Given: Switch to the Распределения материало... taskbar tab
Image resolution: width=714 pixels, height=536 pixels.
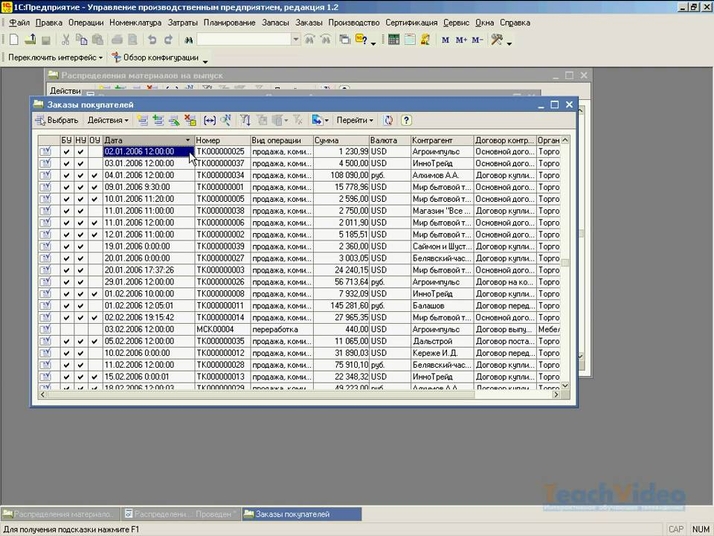Looking at the screenshot, I should [x=62, y=514].
